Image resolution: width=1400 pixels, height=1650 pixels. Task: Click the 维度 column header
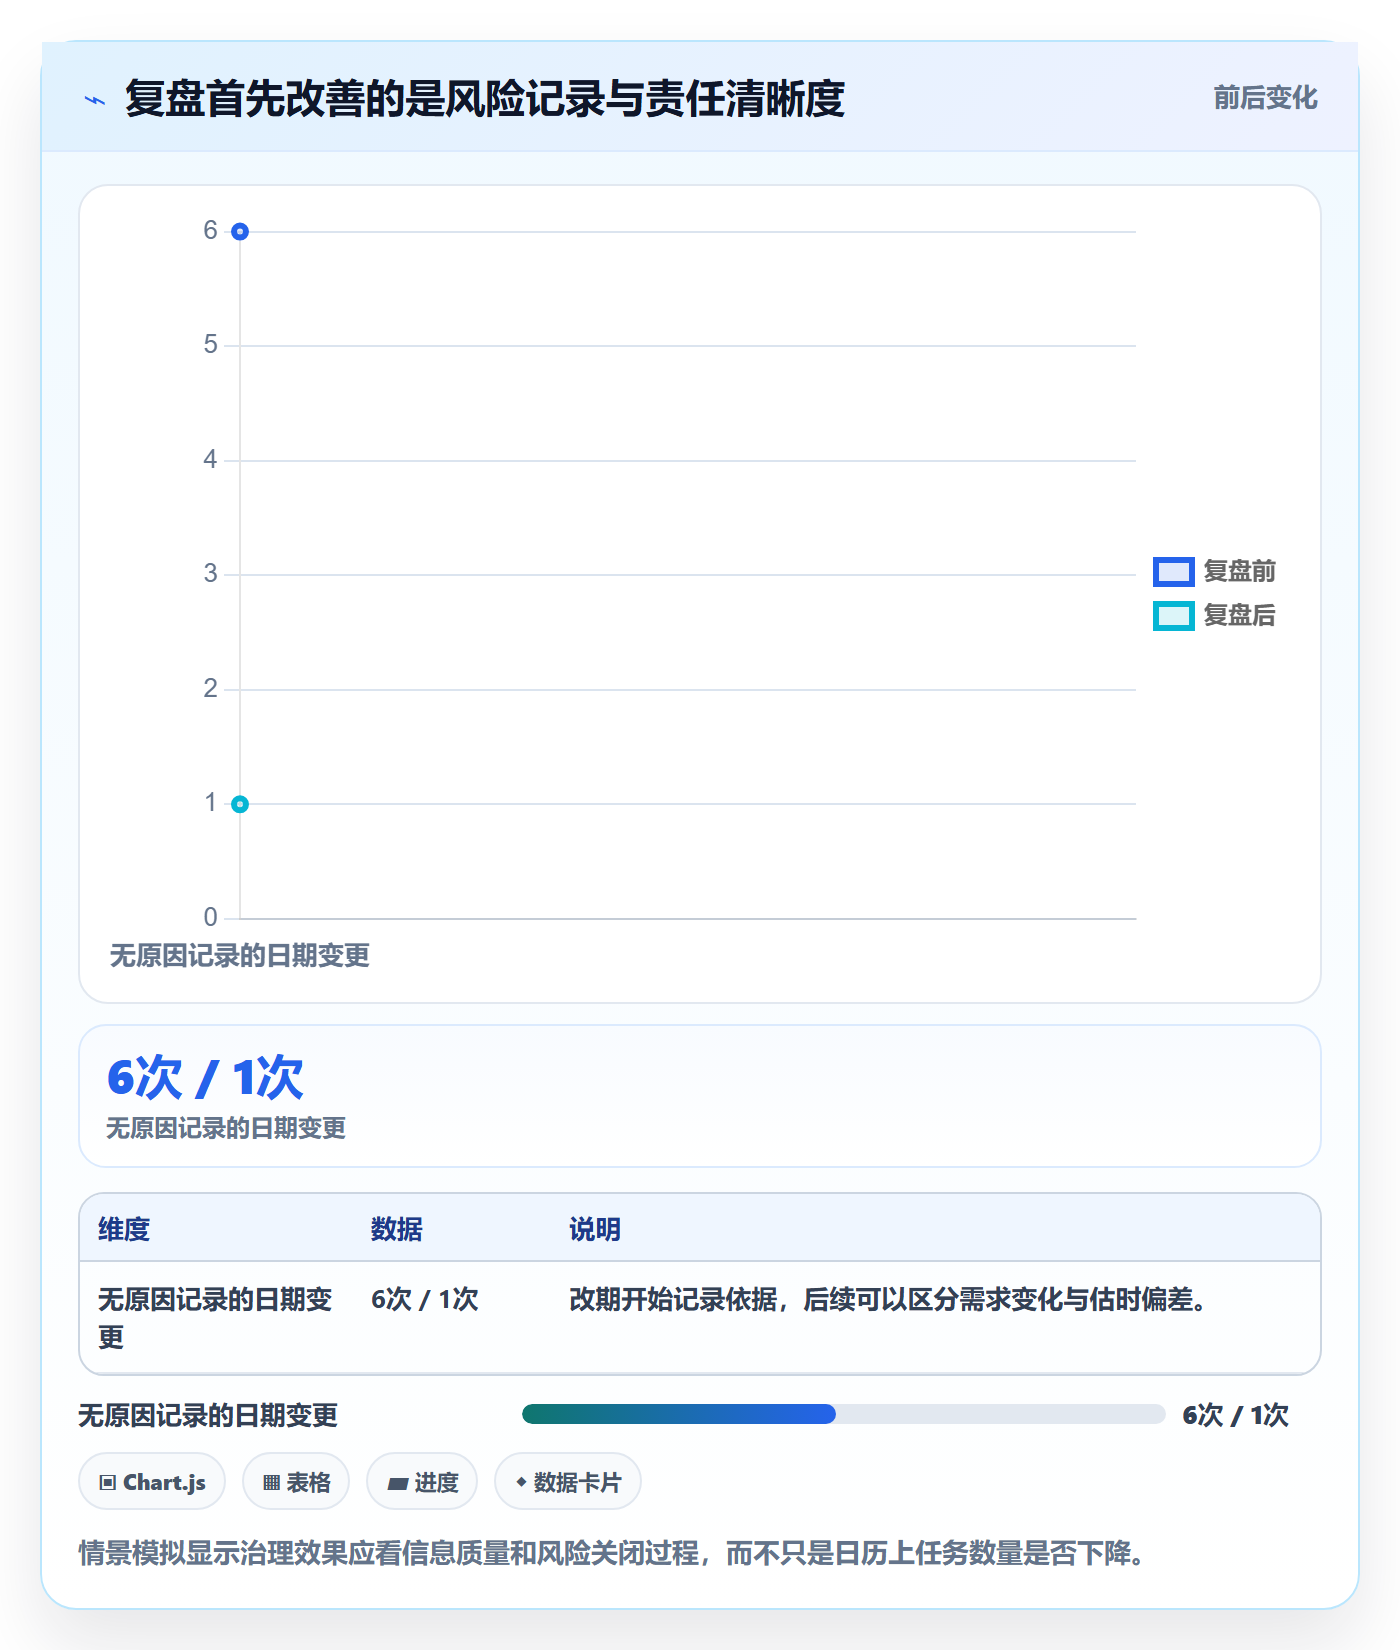pyautogui.click(x=124, y=1230)
